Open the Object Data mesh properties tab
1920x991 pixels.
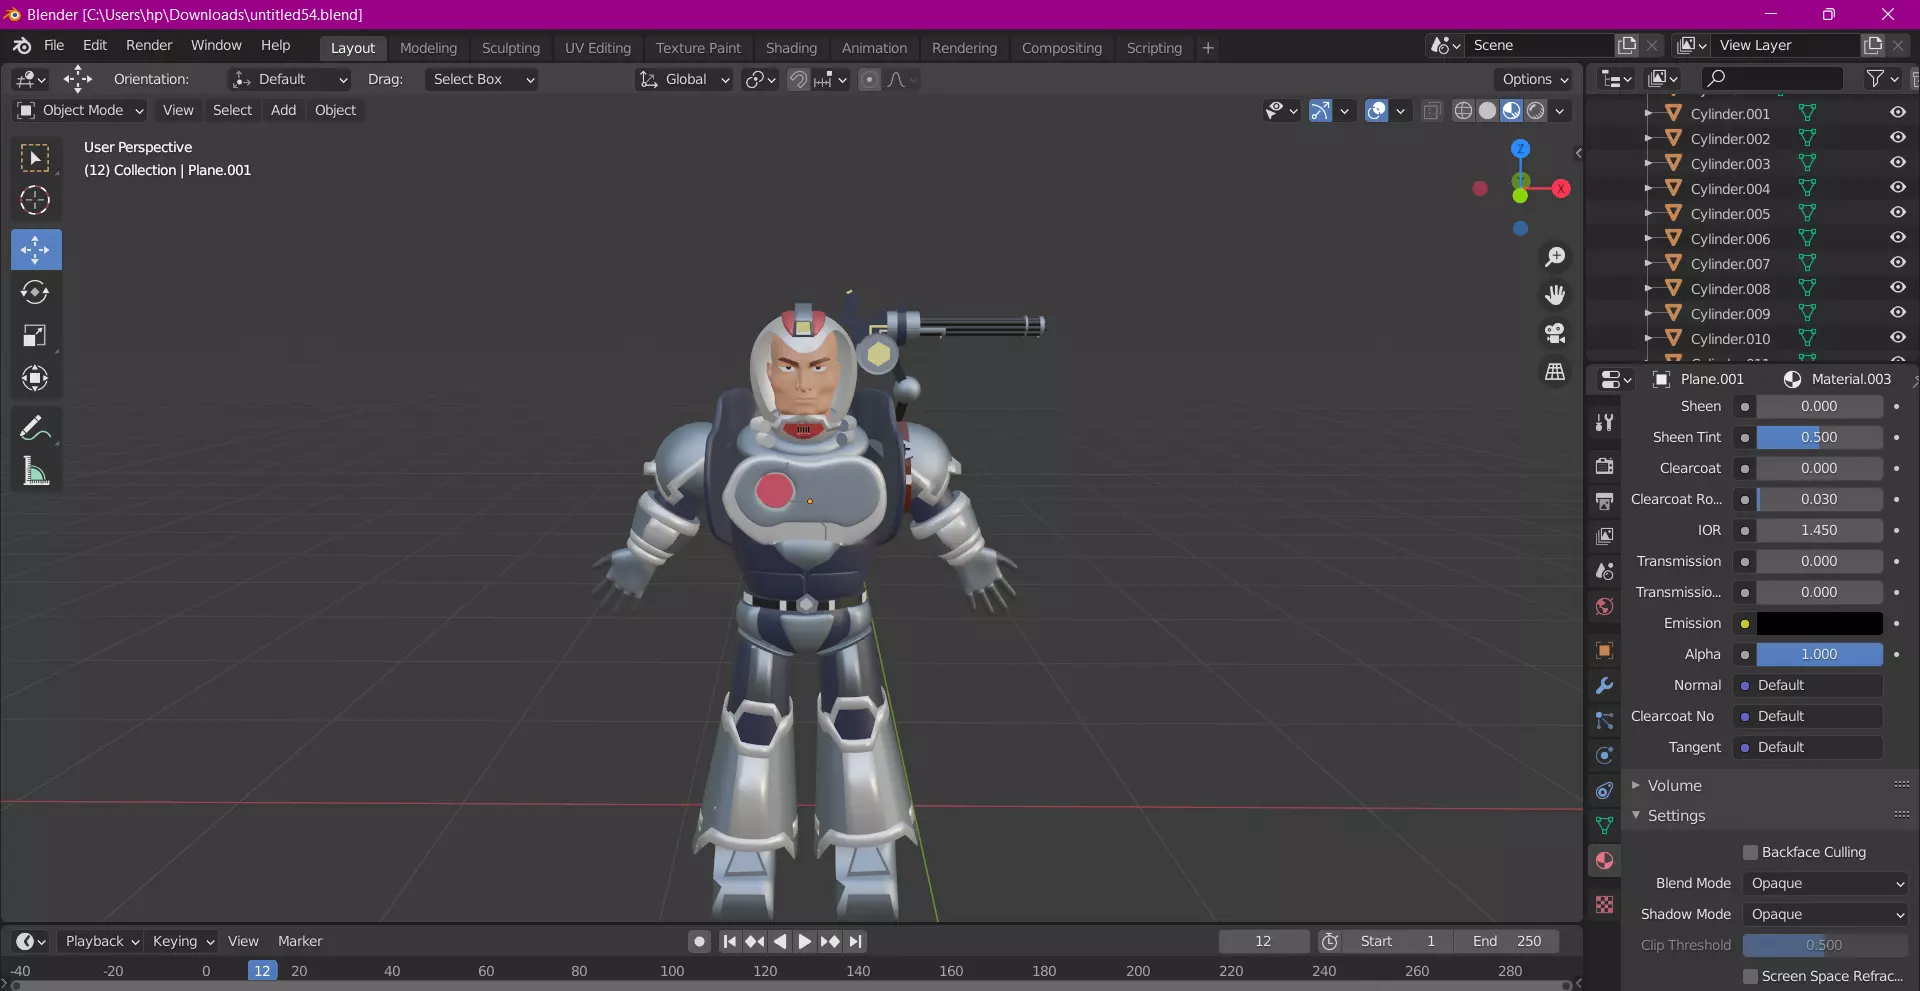click(1605, 825)
